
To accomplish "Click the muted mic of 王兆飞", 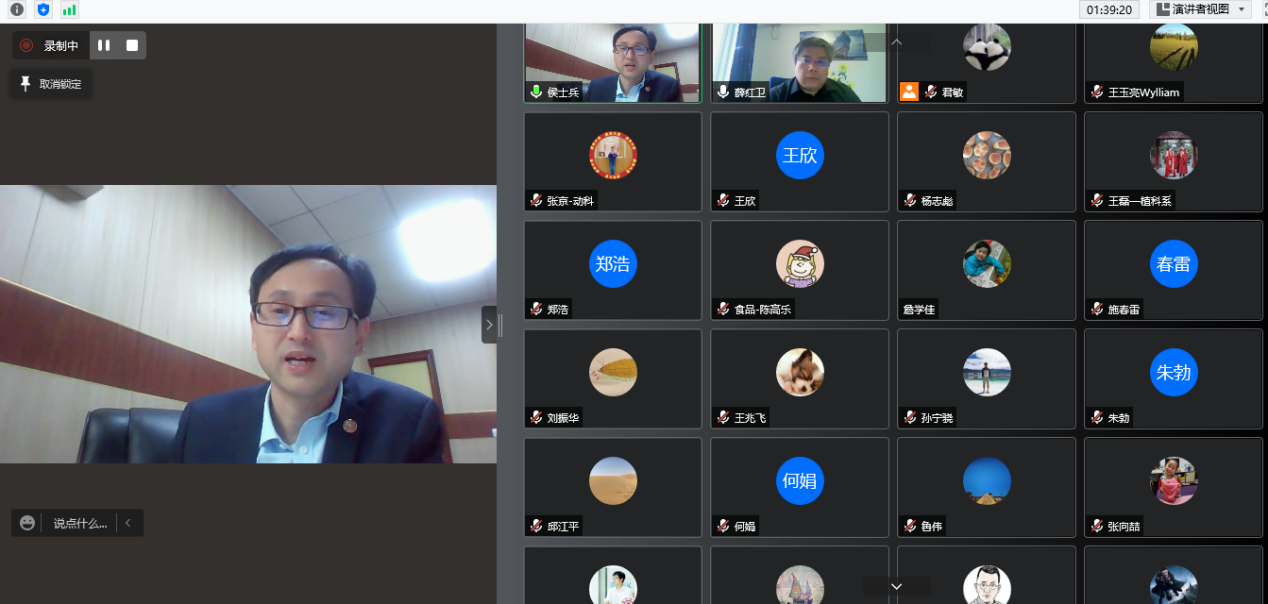I will coord(723,418).
